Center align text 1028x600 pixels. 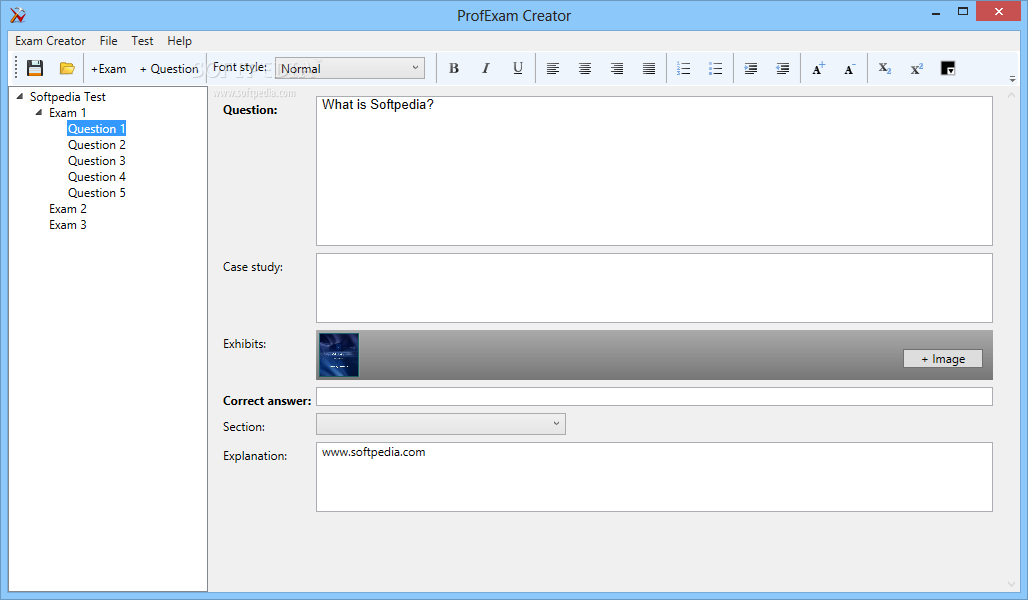(585, 68)
